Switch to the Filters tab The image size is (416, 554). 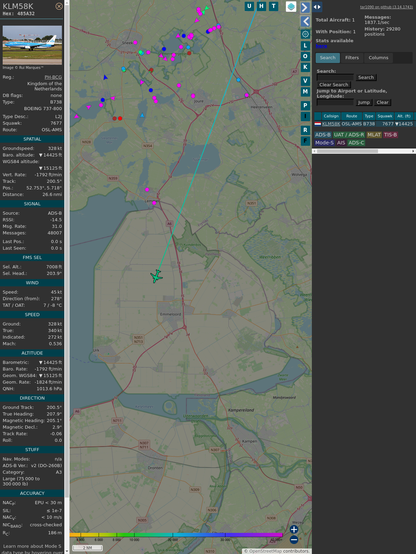click(x=352, y=58)
